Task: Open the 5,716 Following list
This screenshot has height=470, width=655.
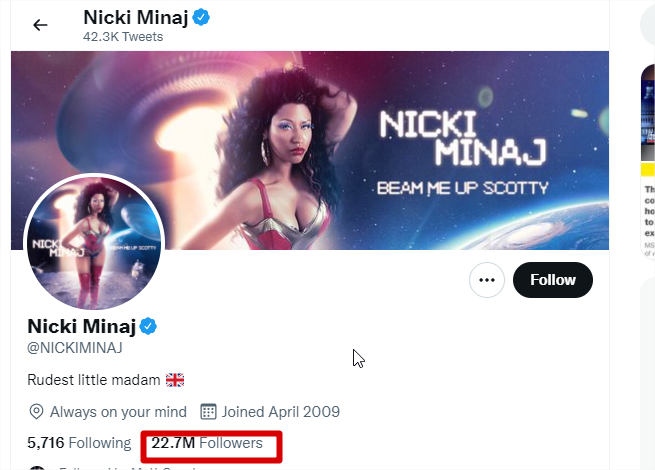Action: coord(79,443)
